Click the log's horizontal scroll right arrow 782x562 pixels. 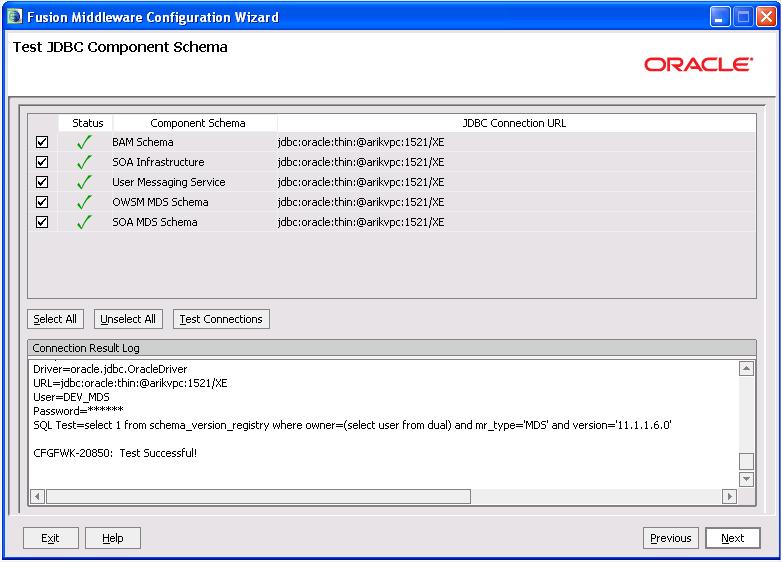click(729, 496)
